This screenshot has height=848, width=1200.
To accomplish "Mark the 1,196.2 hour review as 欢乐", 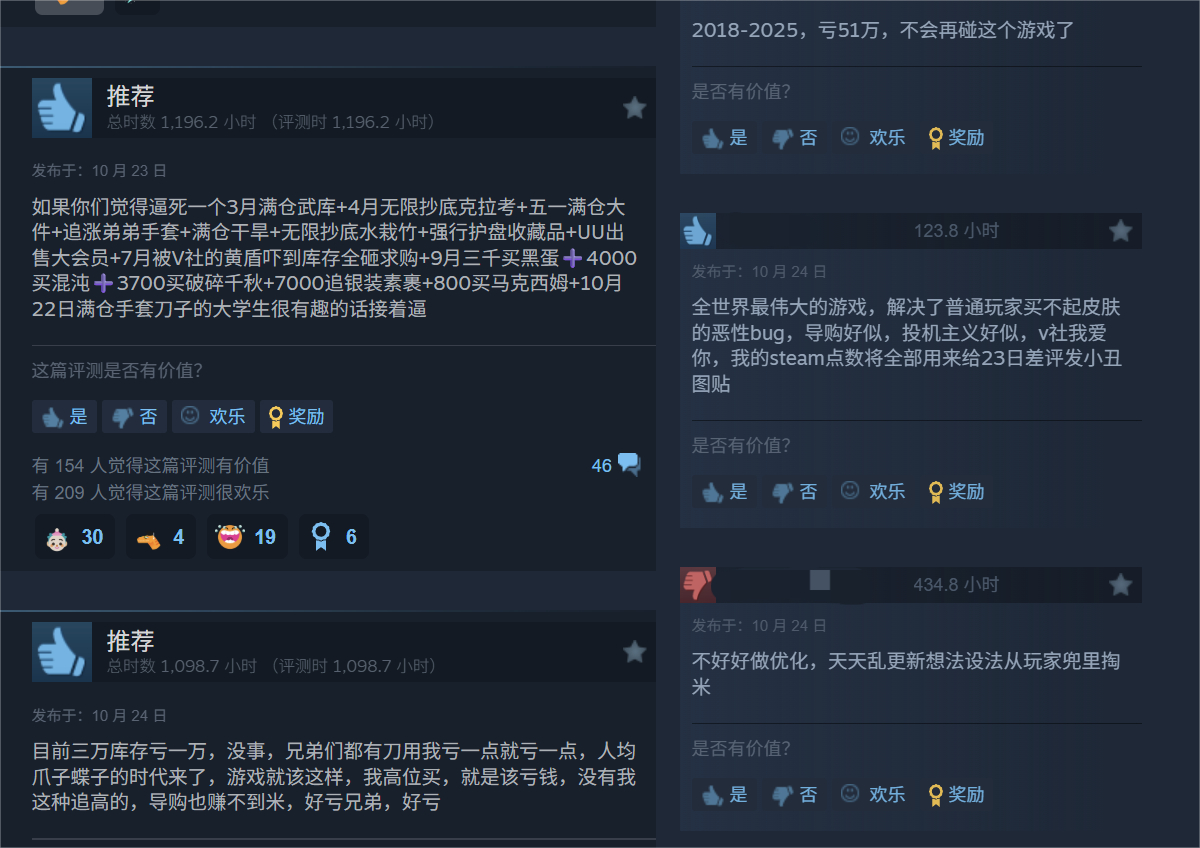I will [213, 417].
